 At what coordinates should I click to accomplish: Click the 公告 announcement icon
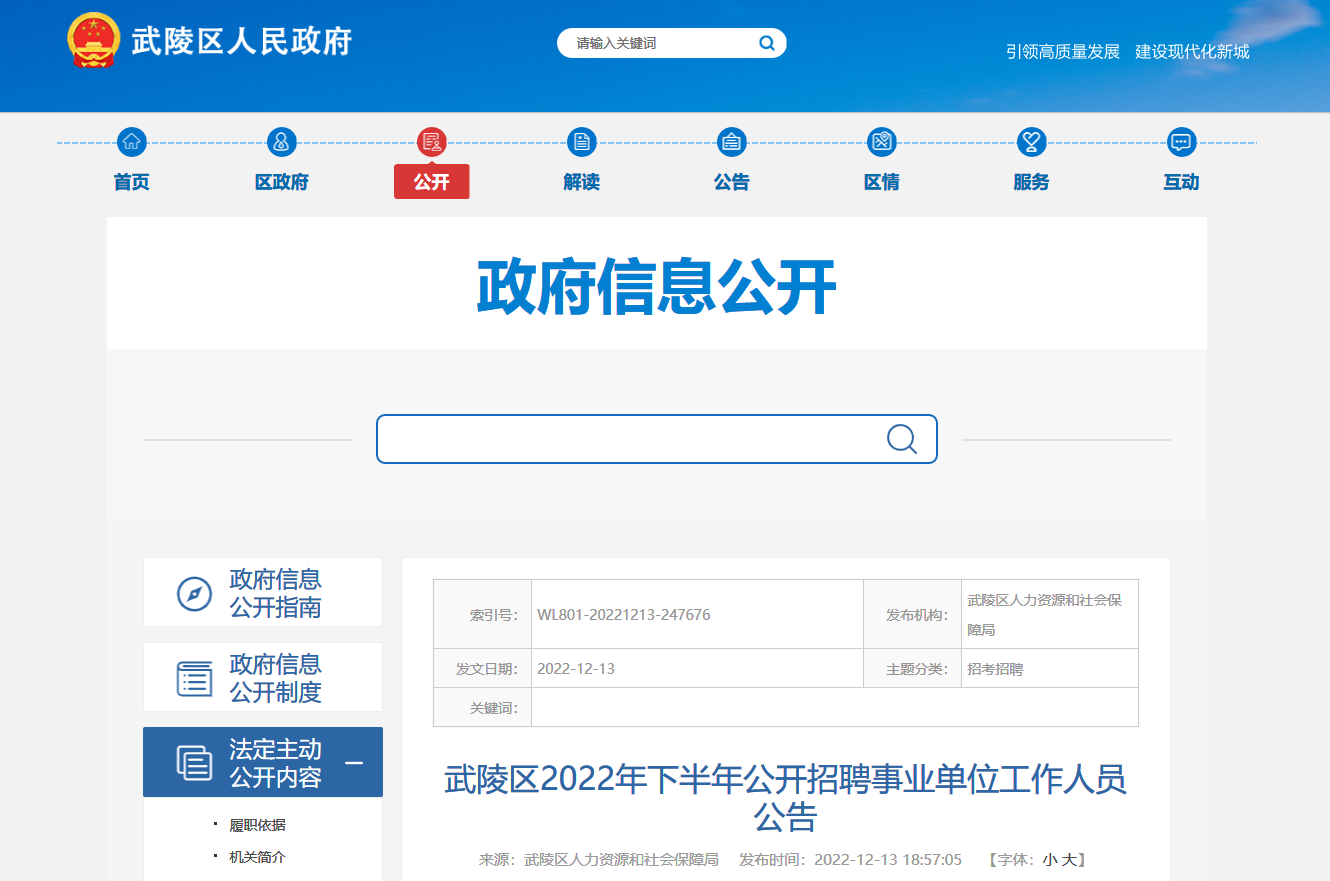click(731, 142)
